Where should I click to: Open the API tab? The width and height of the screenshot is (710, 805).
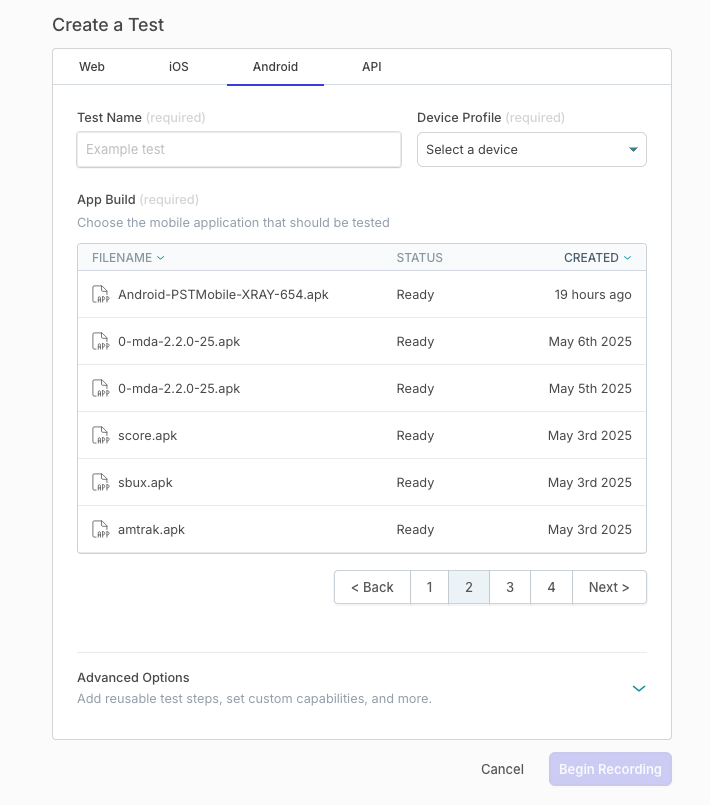[371, 67]
